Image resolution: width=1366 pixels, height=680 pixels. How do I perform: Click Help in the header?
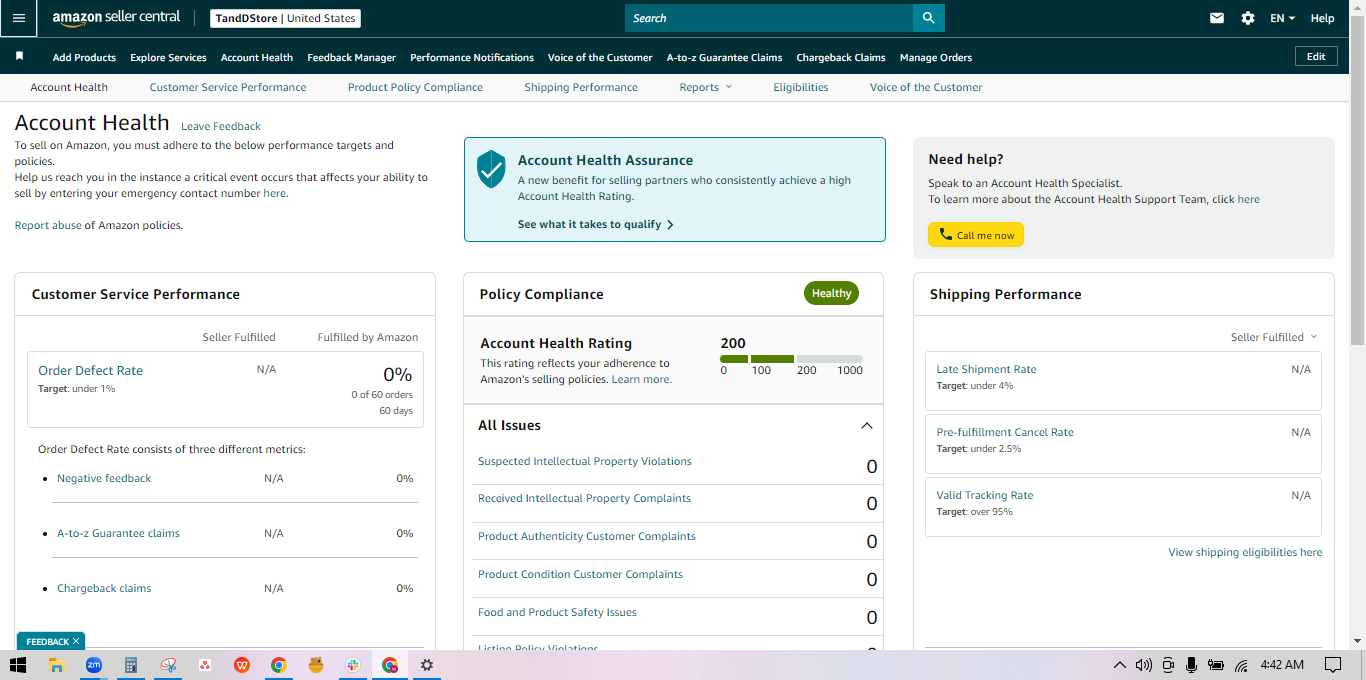click(1322, 18)
